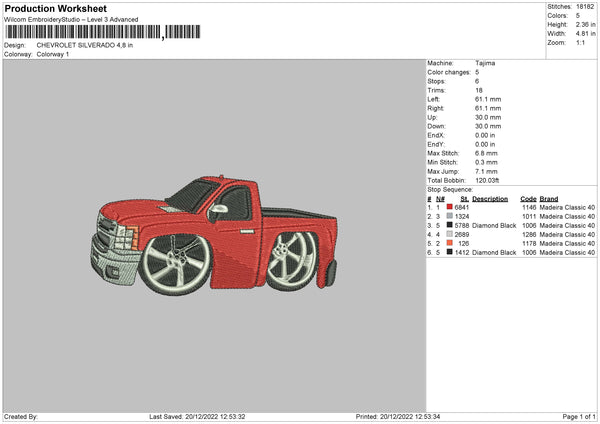Click the Machine value Tajima
Viewport: 600px width, 424px height.
[x=485, y=63]
